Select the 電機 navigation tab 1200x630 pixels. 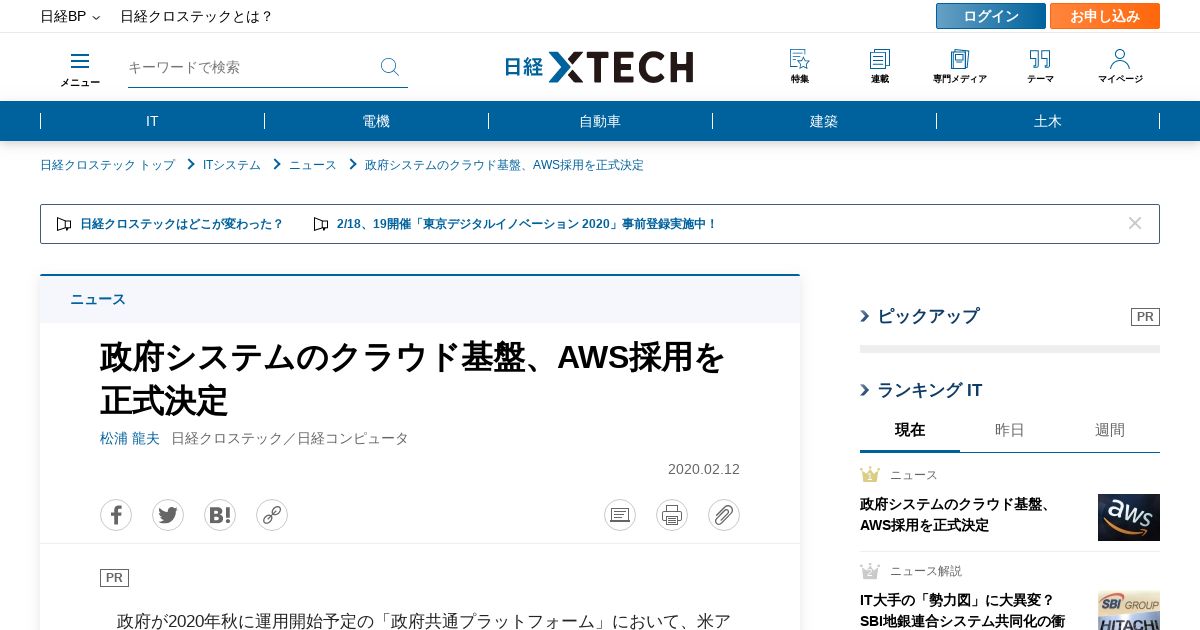376,121
